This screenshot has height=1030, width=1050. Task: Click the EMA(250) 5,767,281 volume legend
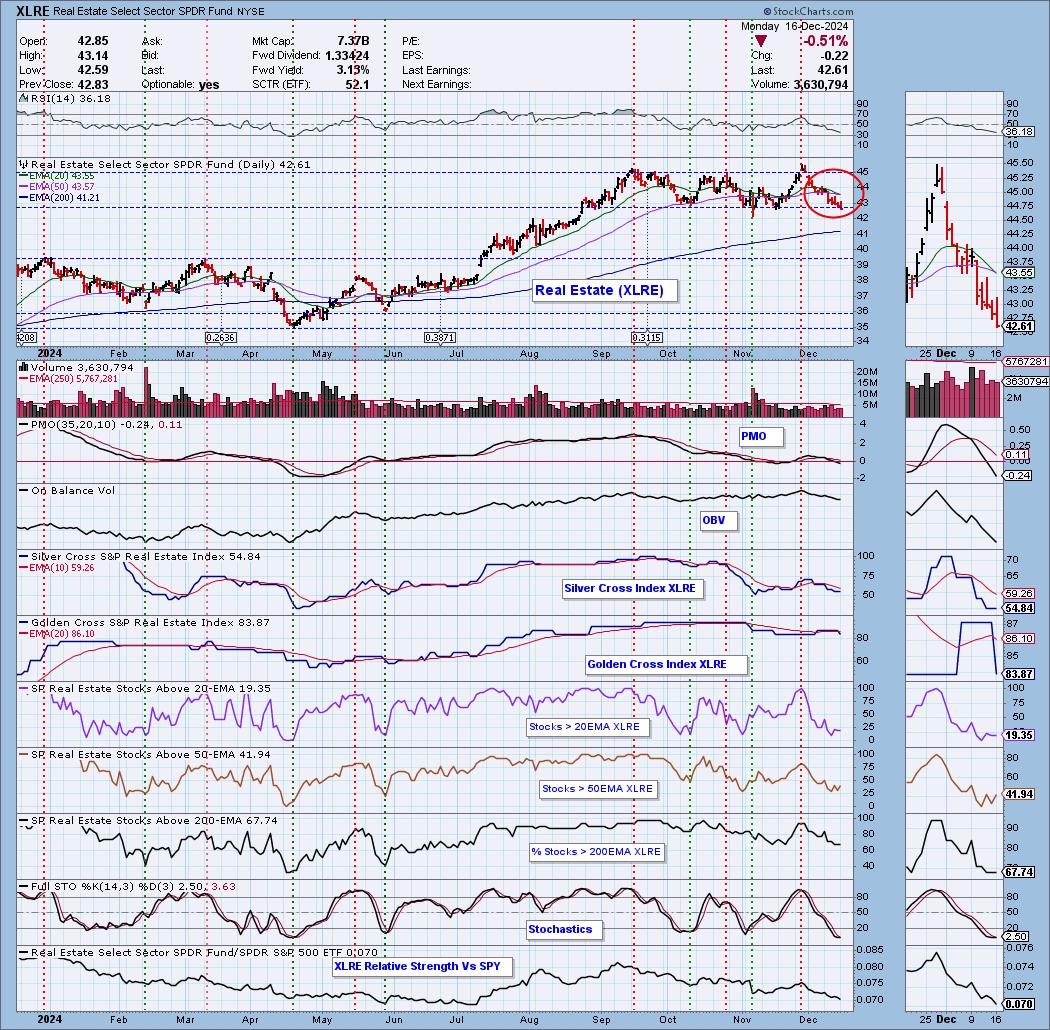[x=68, y=378]
